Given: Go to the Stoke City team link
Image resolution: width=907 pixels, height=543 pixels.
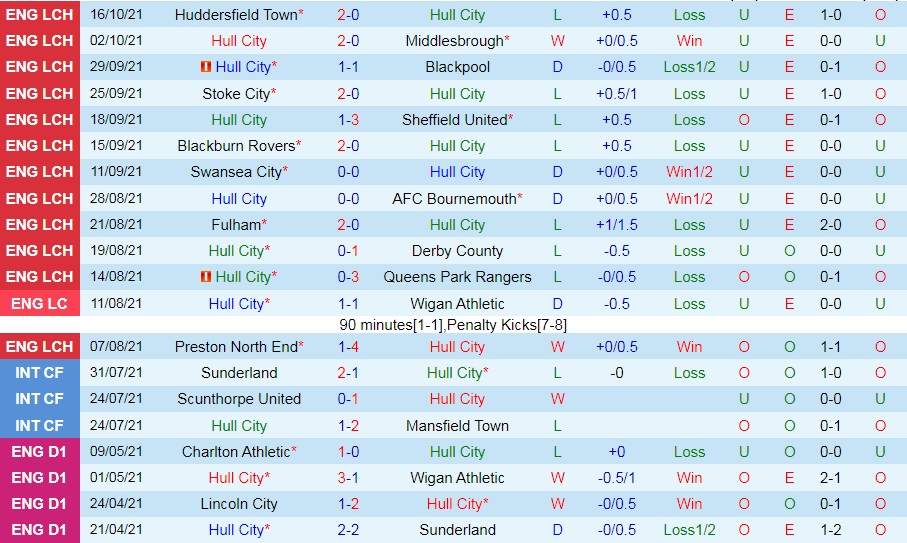Looking at the screenshot, I should (236, 94).
